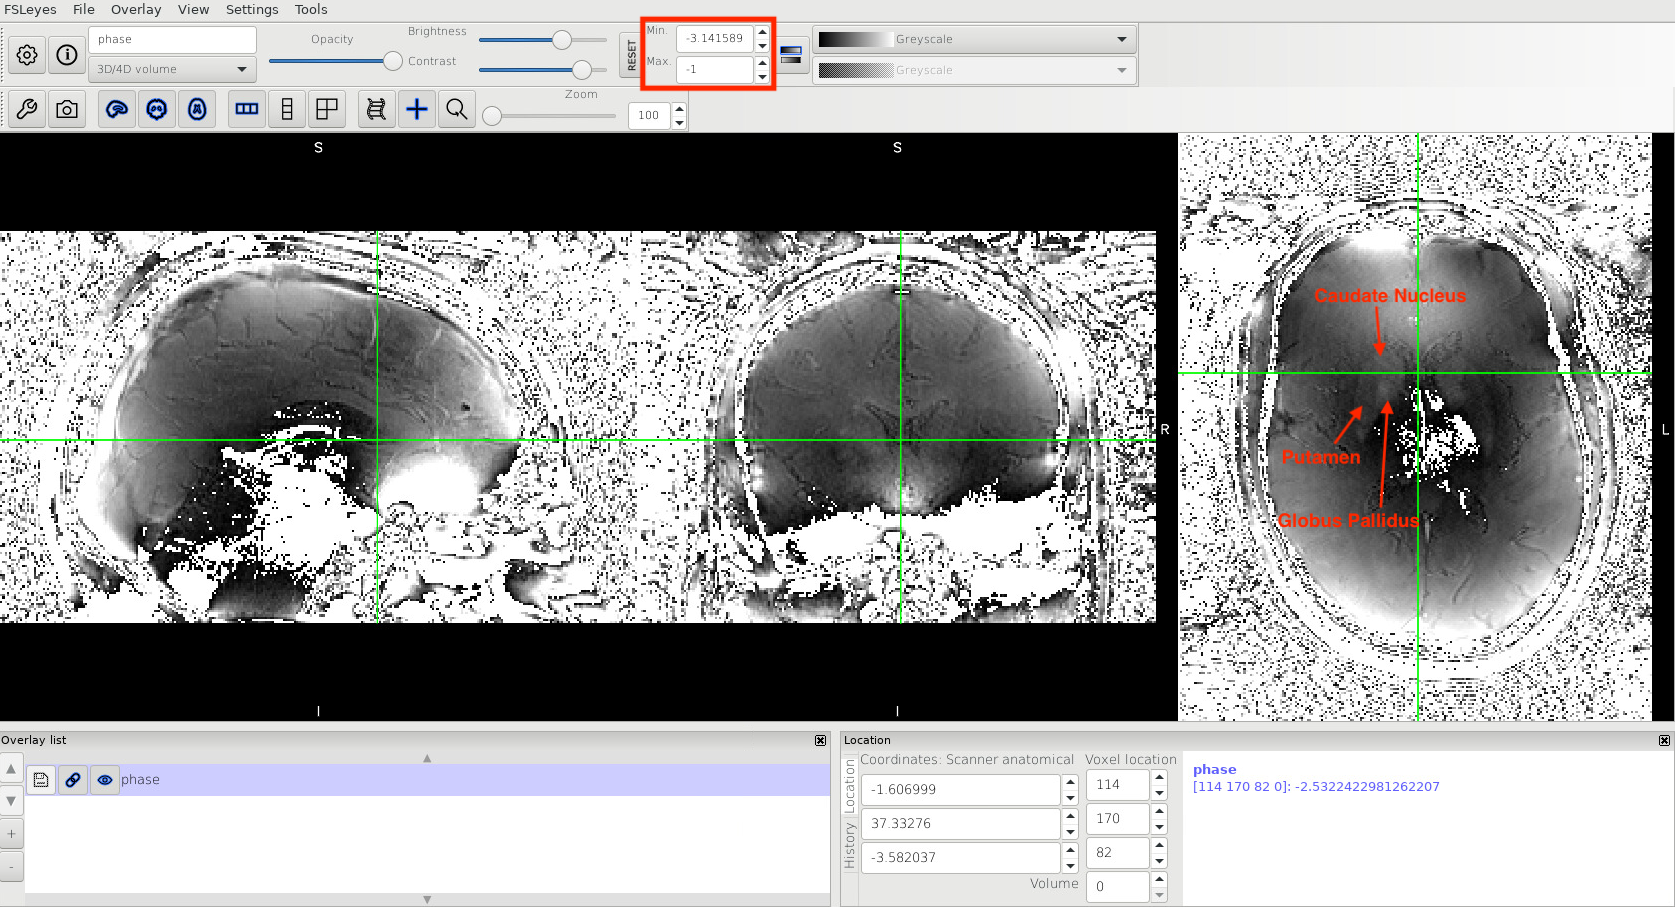Toggle location cursor crosshair button
1675x907 pixels.
[x=417, y=109]
